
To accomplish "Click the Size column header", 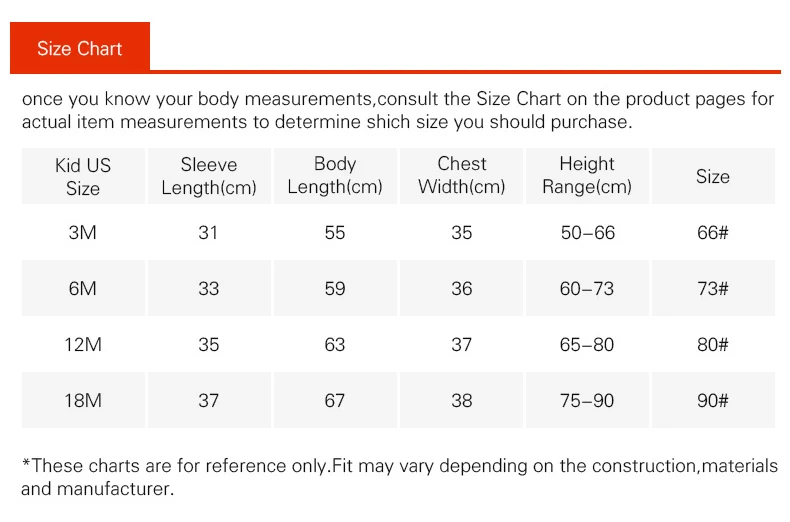I will (713, 176).
